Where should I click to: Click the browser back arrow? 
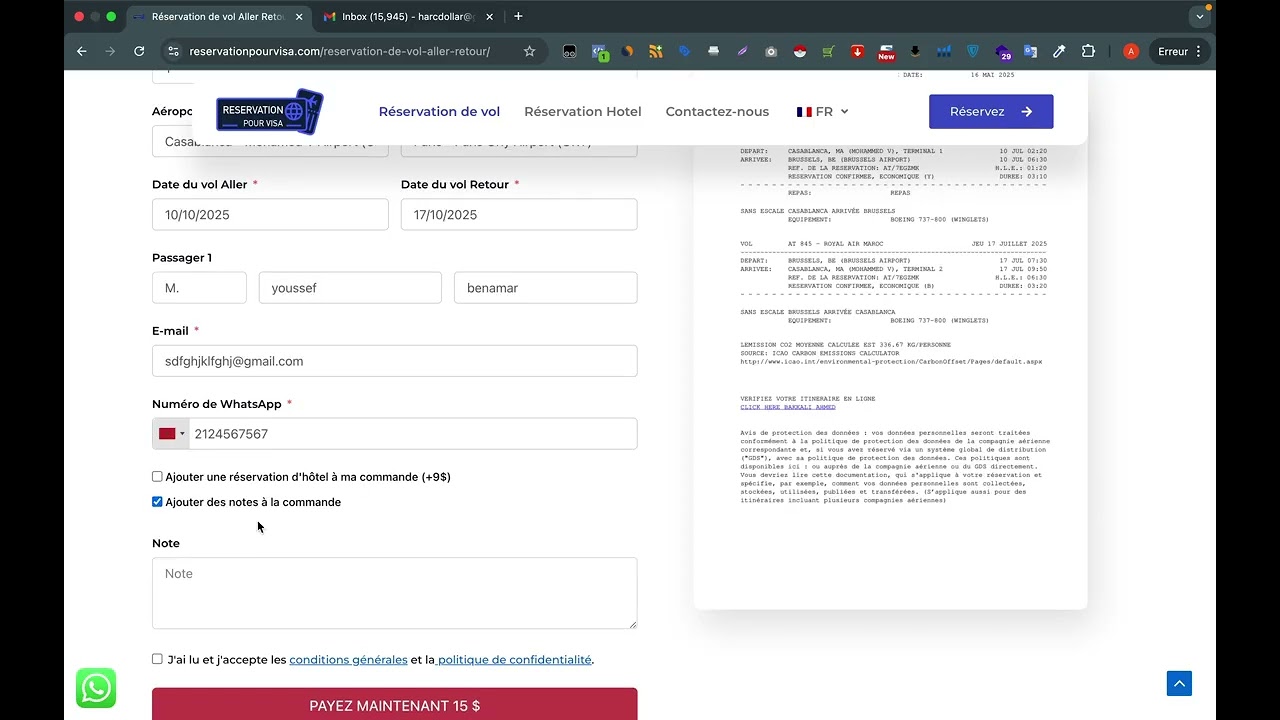(x=82, y=51)
